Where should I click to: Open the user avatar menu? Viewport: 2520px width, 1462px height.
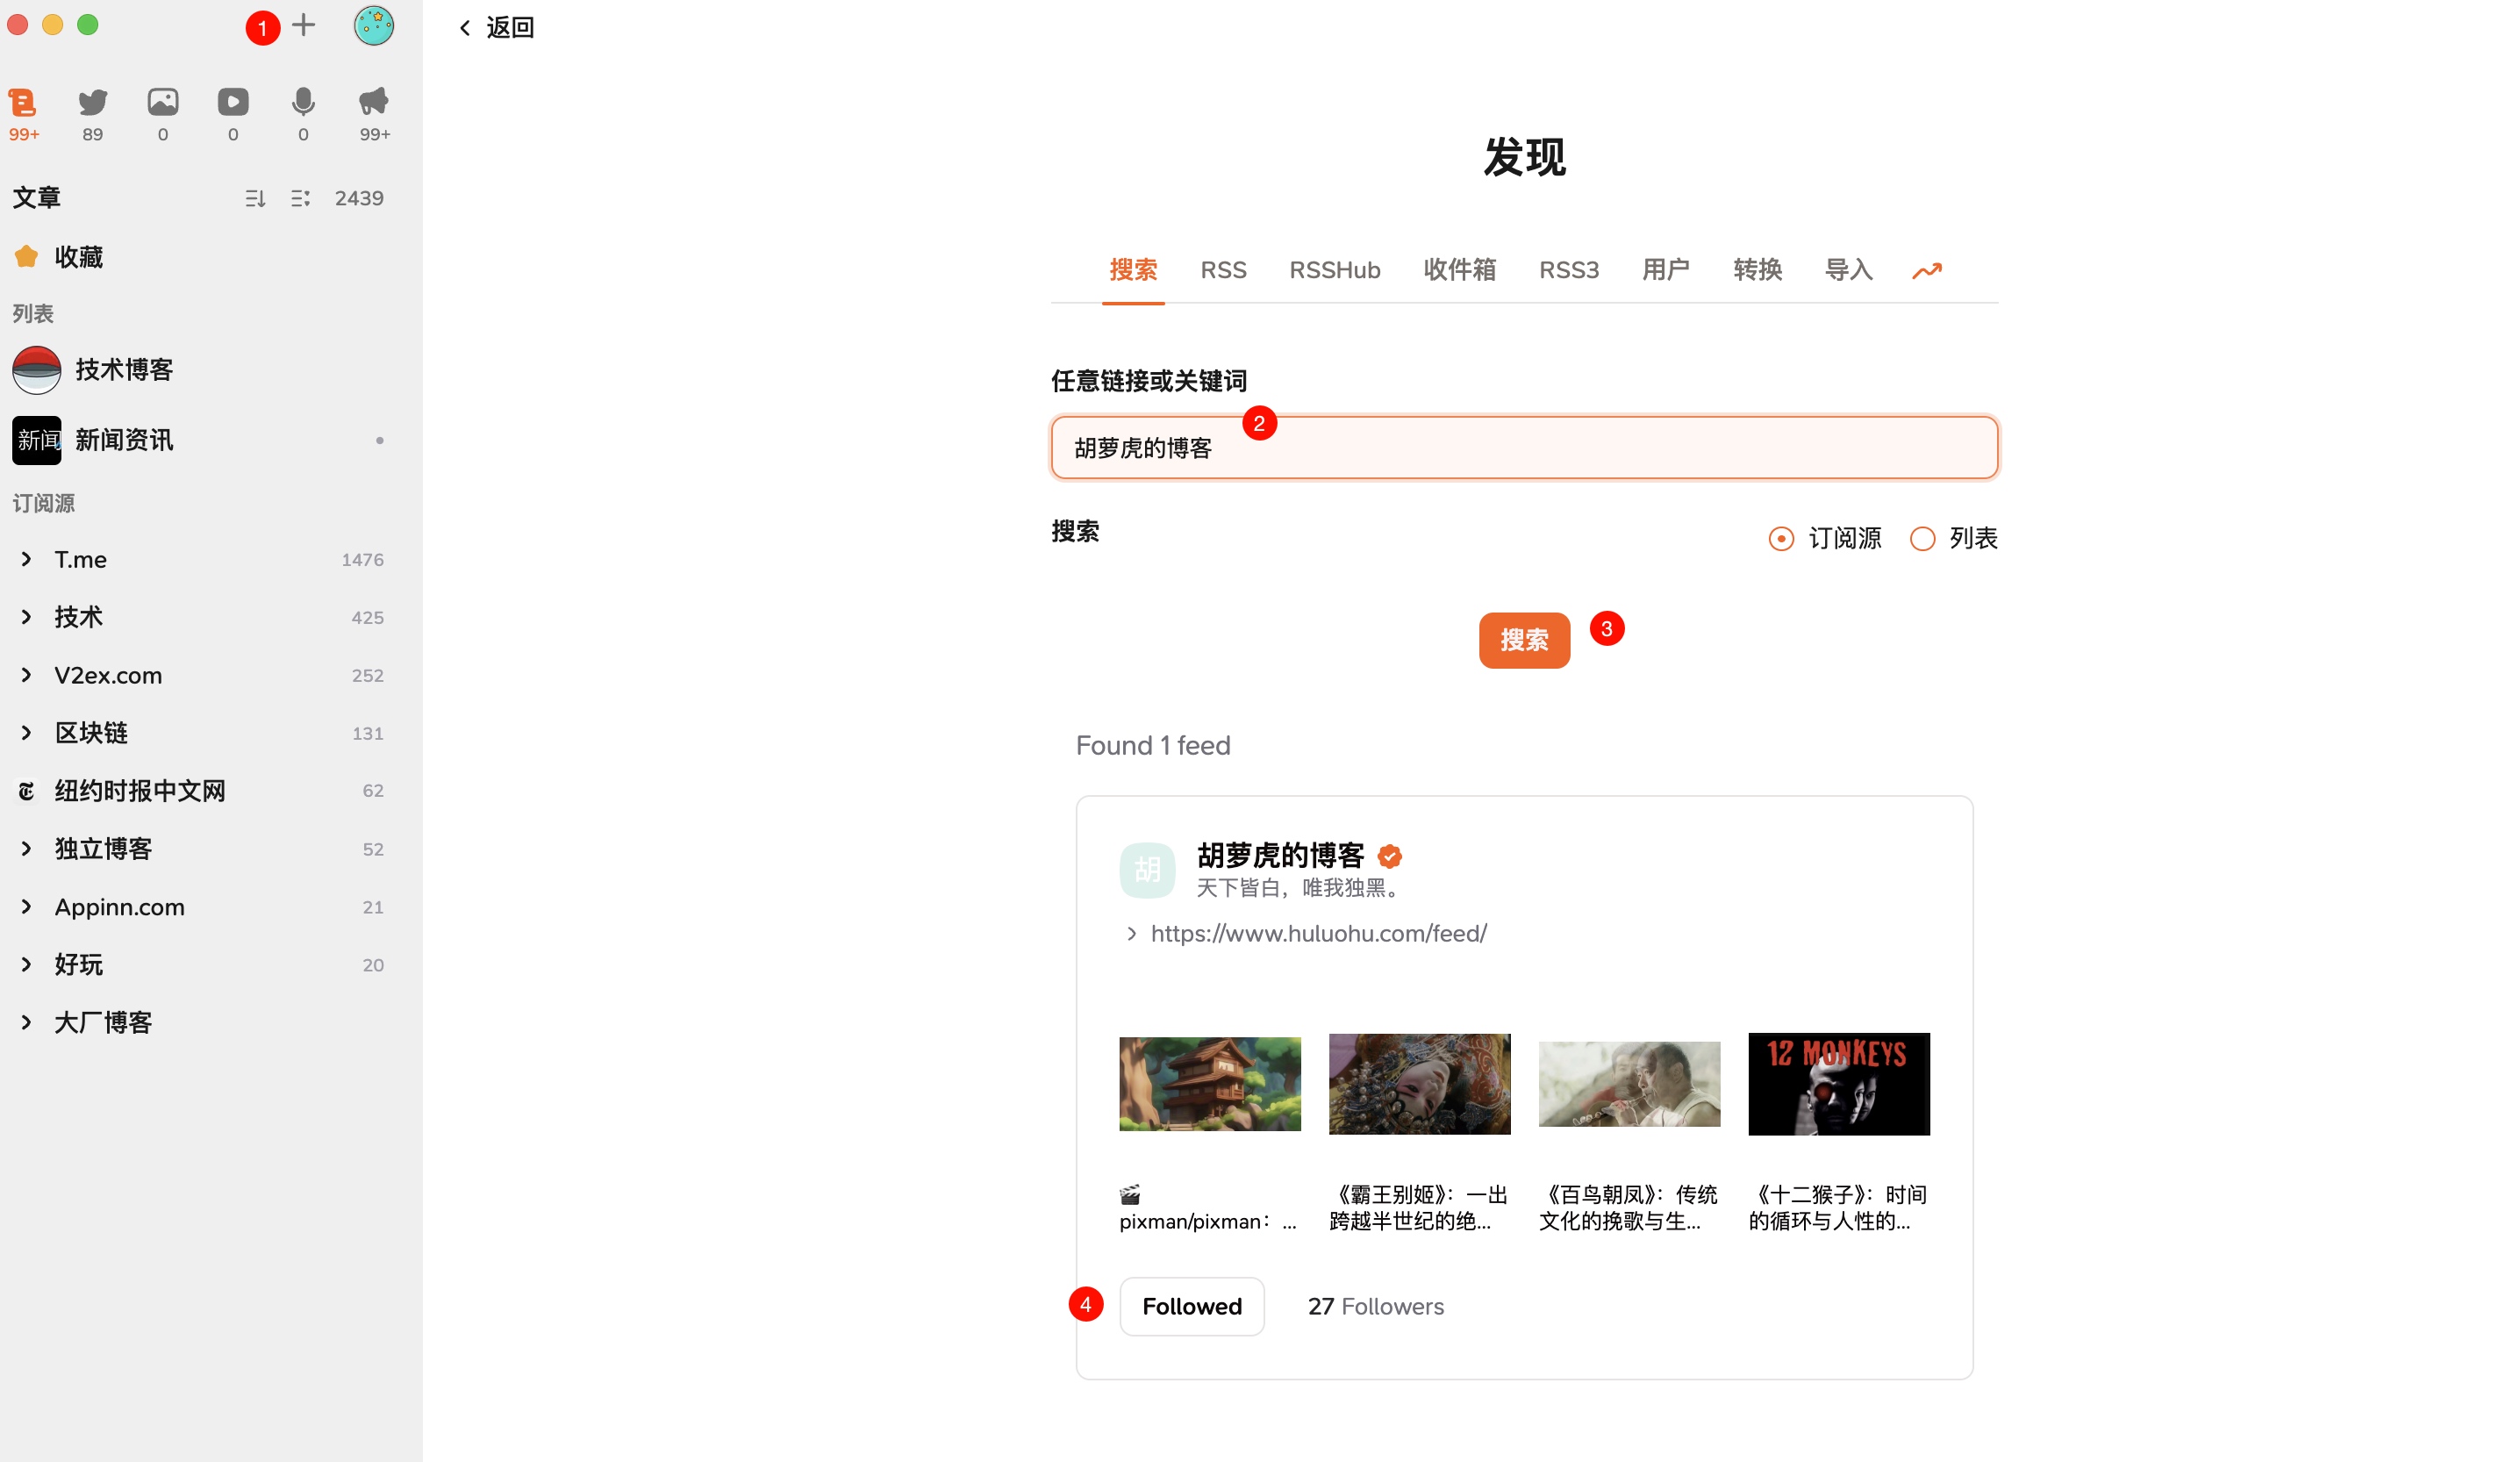click(x=373, y=25)
